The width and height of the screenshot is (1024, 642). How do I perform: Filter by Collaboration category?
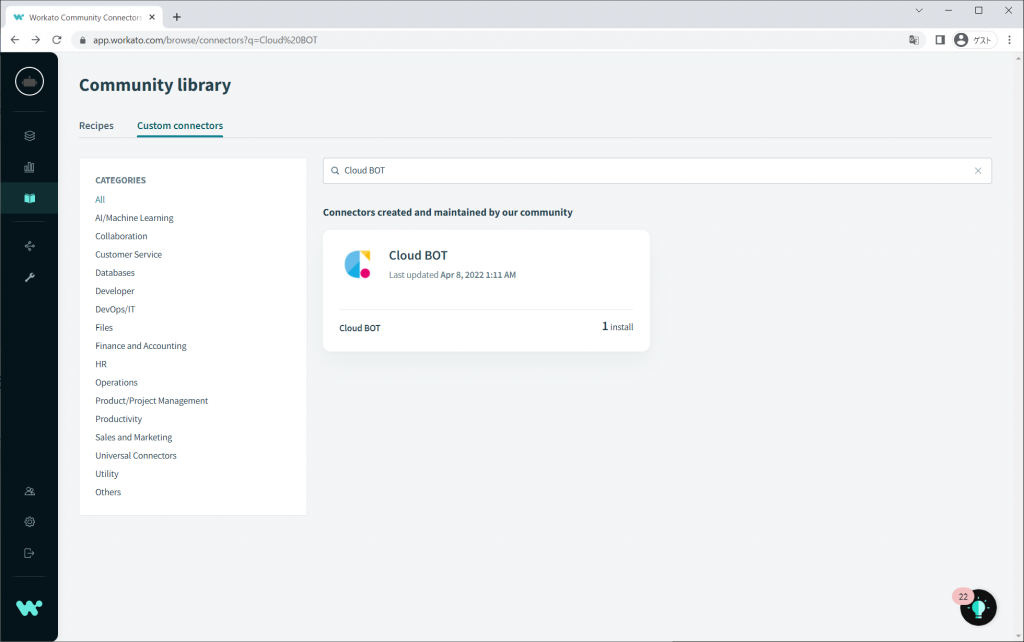121,236
